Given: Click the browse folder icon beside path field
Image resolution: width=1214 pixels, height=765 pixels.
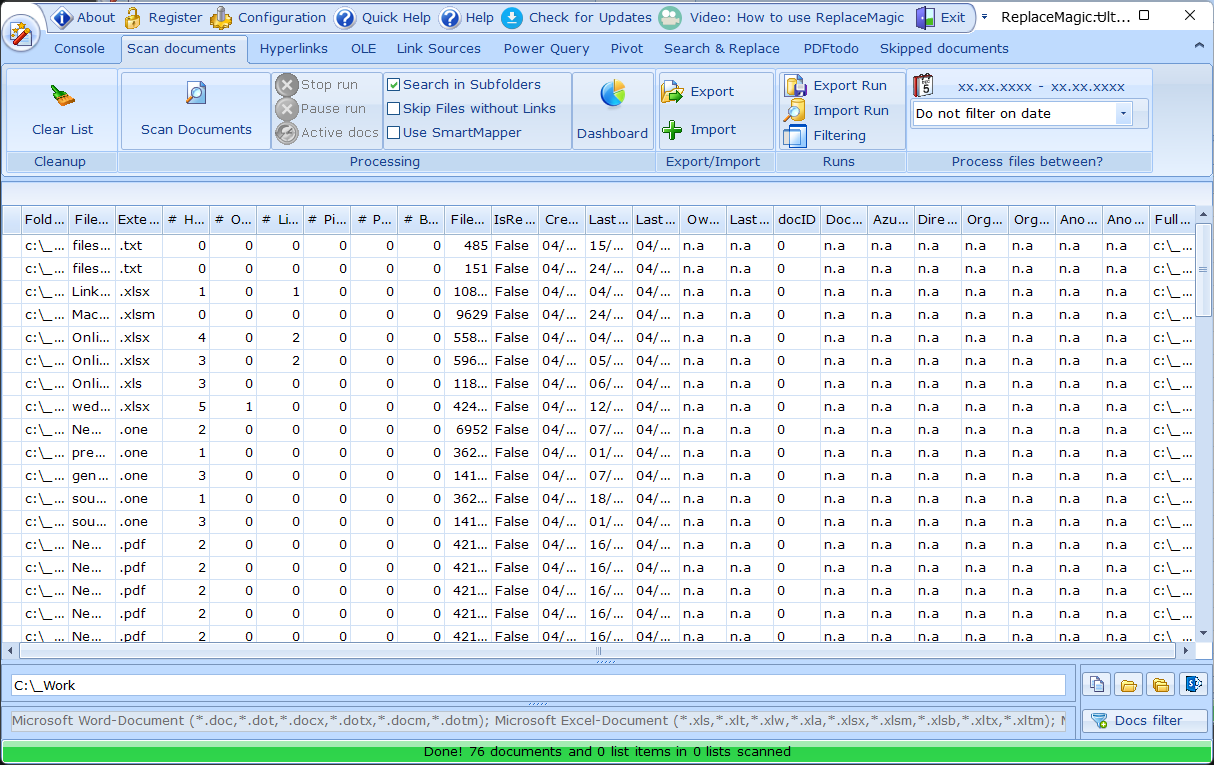Looking at the screenshot, I should (1129, 685).
